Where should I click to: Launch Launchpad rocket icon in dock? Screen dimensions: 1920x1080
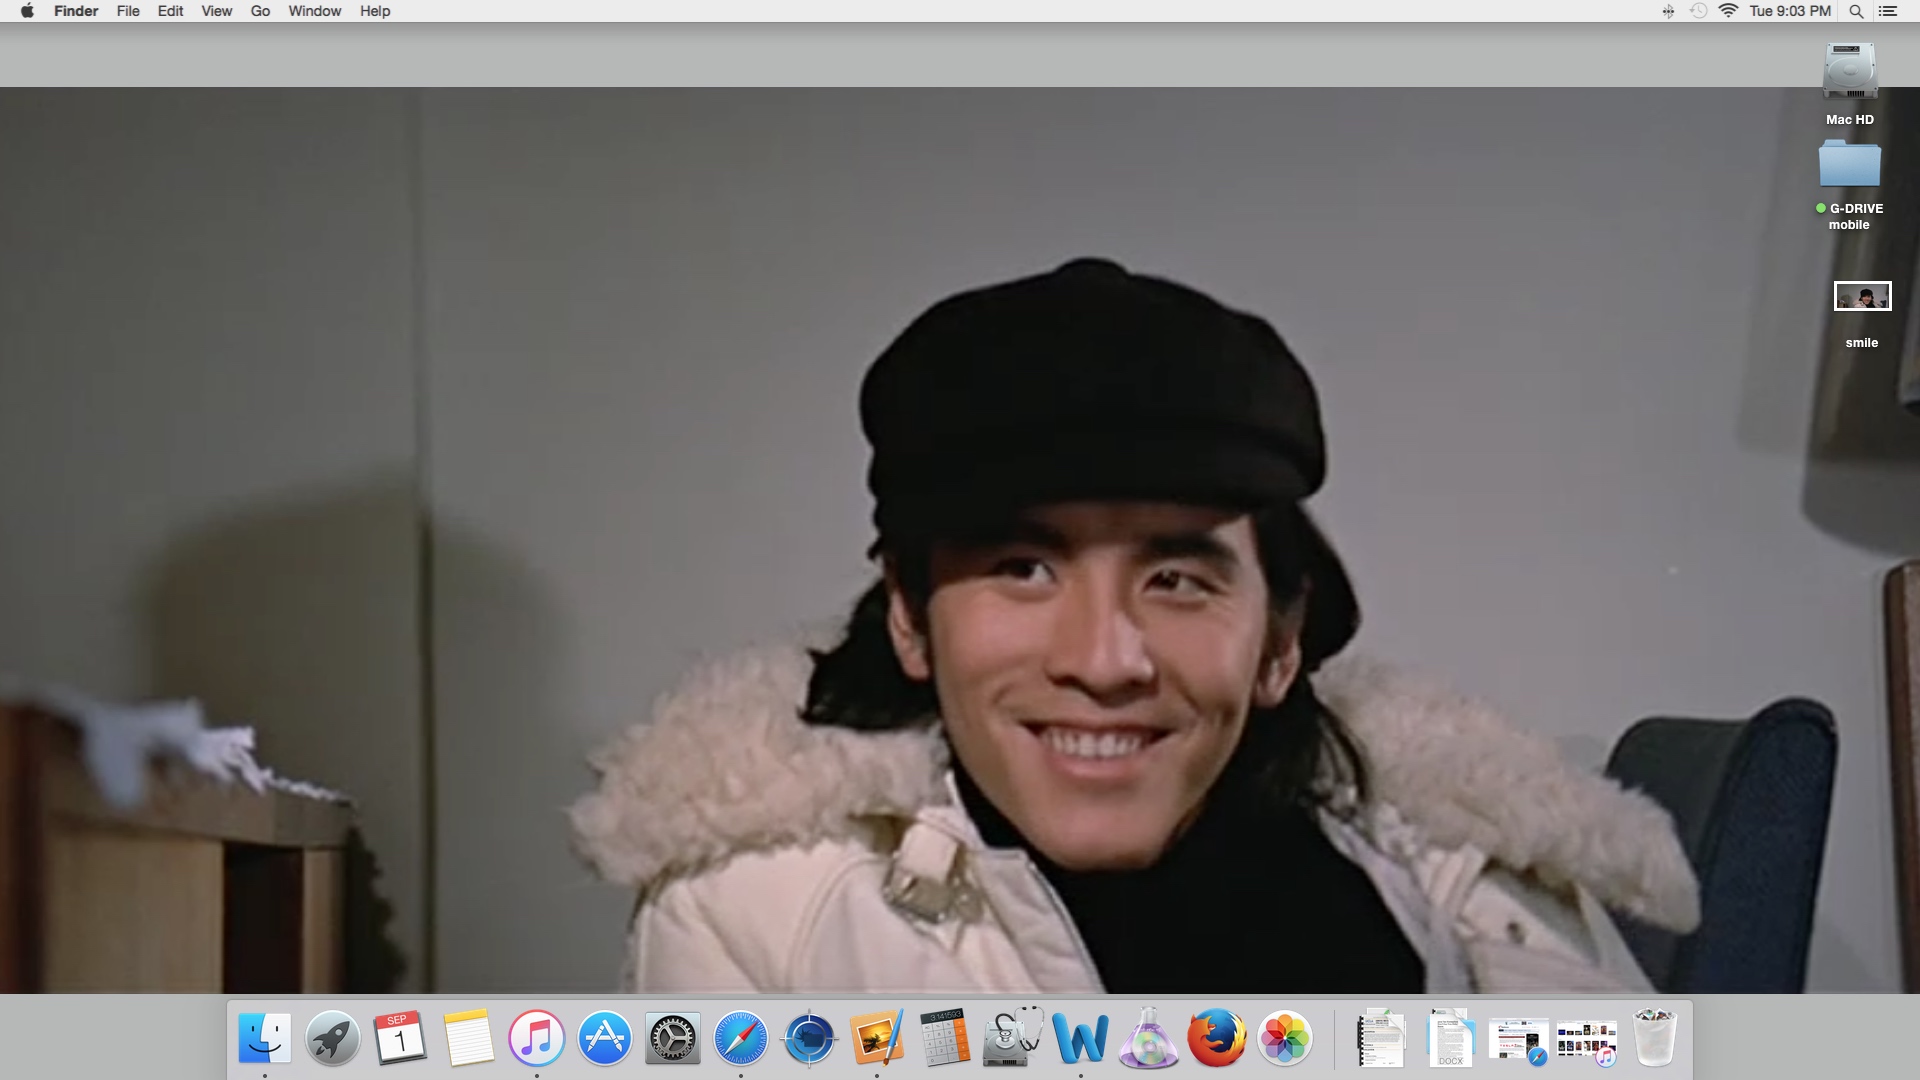pos(332,1038)
